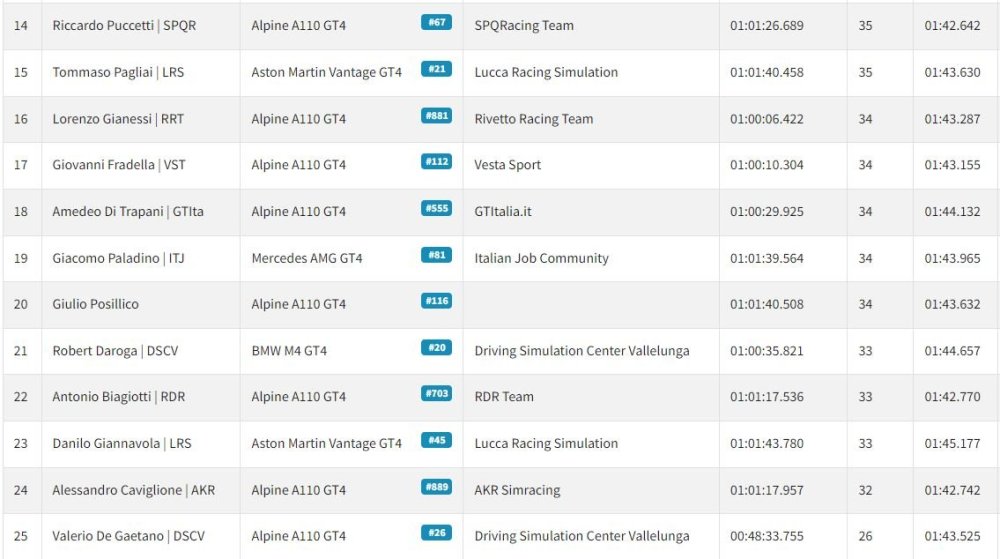Click BMW M4 GT4 car cell

289,351
